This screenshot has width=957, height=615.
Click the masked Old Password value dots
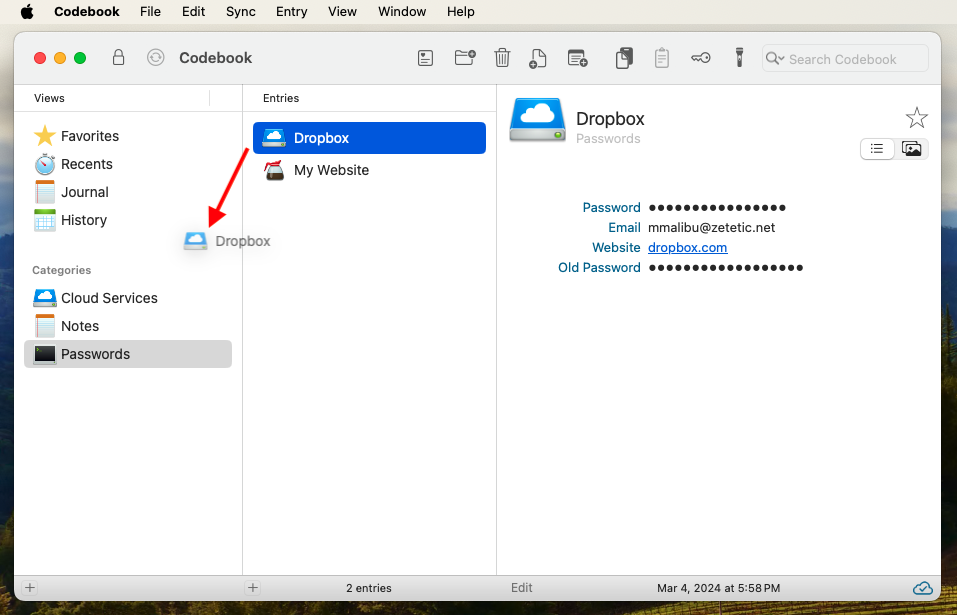(726, 268)
